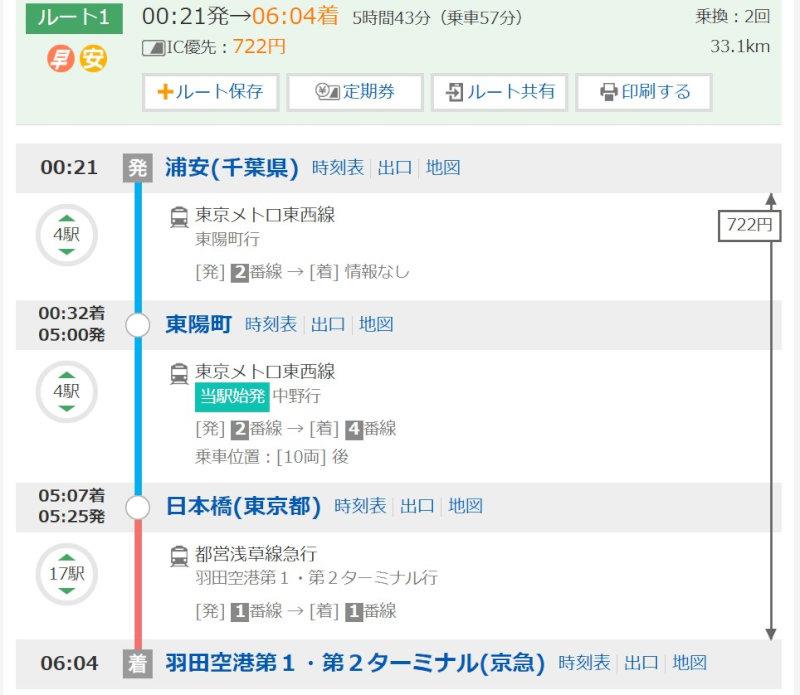The image size is (800, 695).
Task: Click the 東京メトロ東西線 text under 浦安
Action: click(265, 215)
